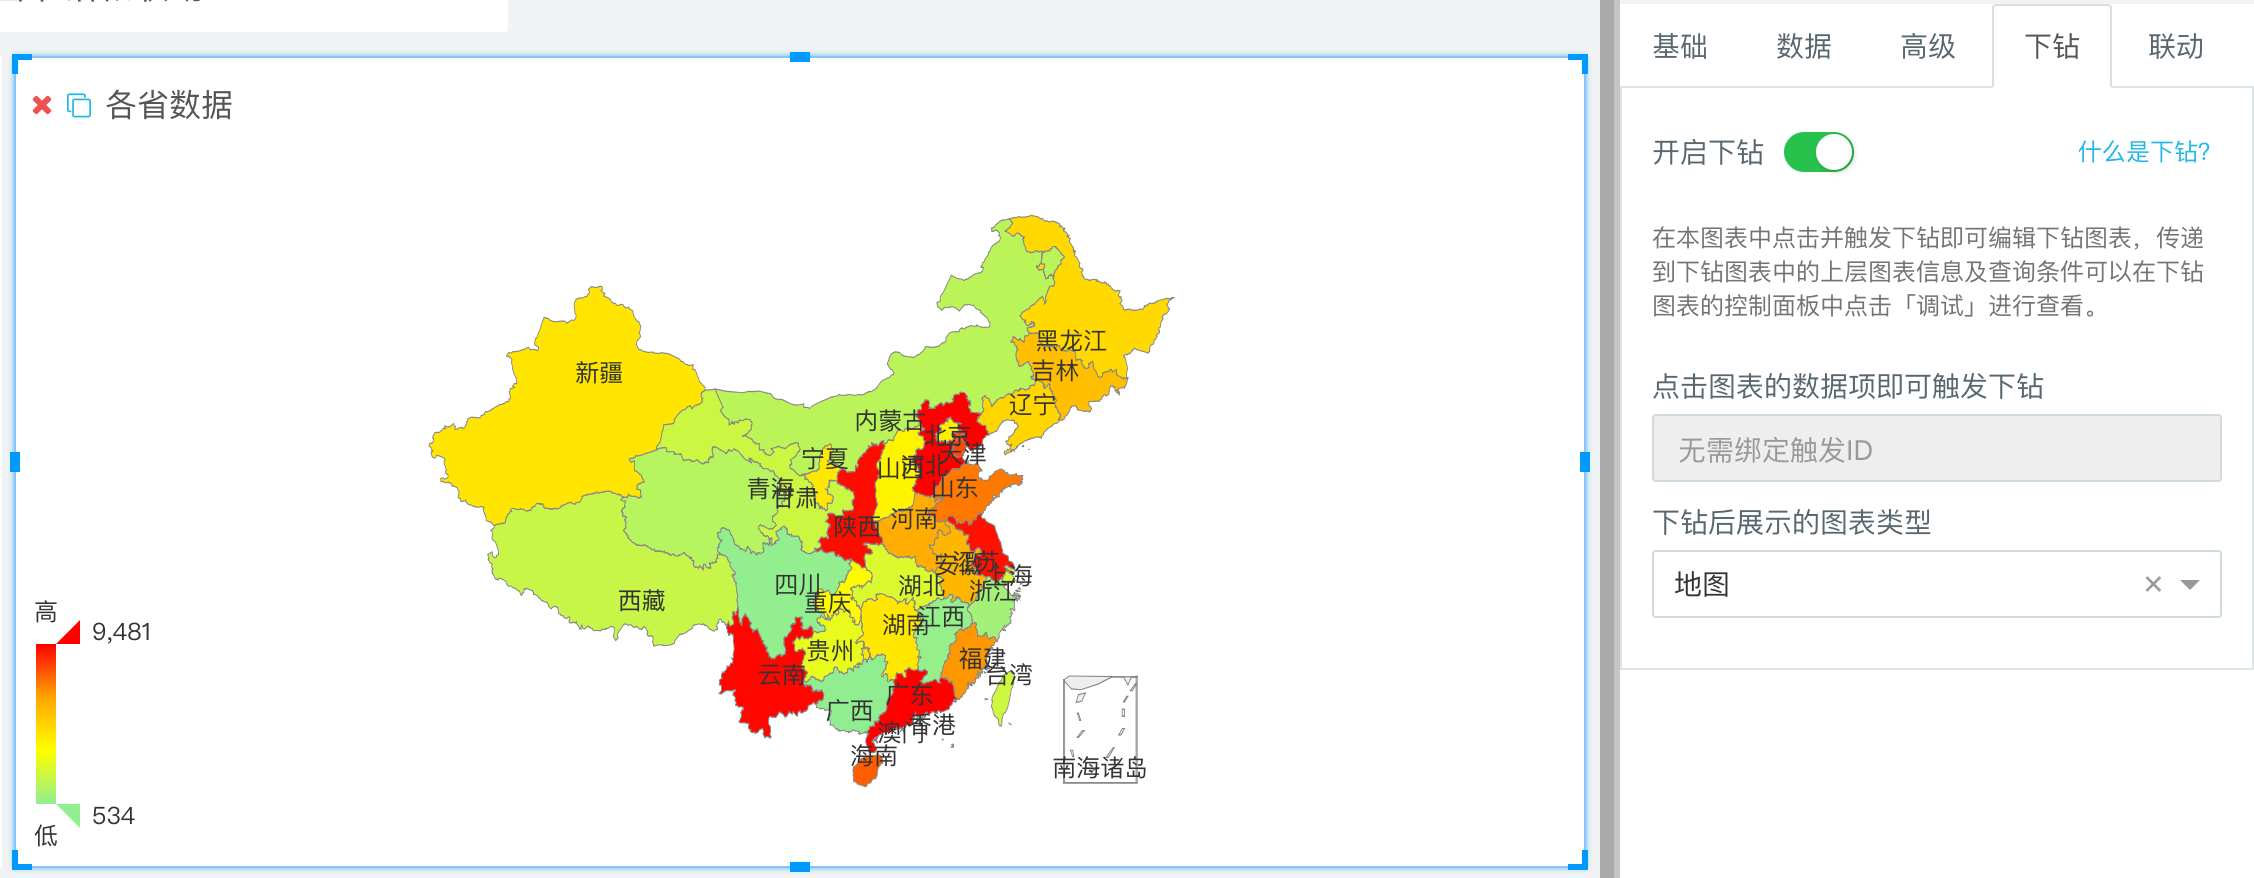Switch to the 基础 tab
2254x878 pixels.
(x=1680, y=46)
